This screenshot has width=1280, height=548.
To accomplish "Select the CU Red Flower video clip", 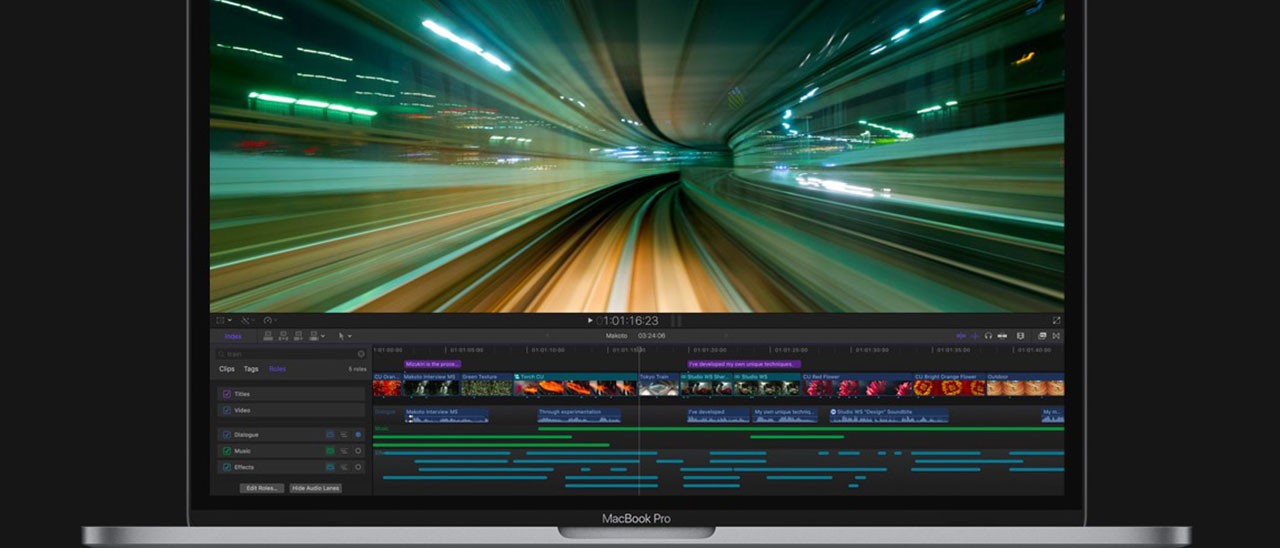I will point(857,385).
